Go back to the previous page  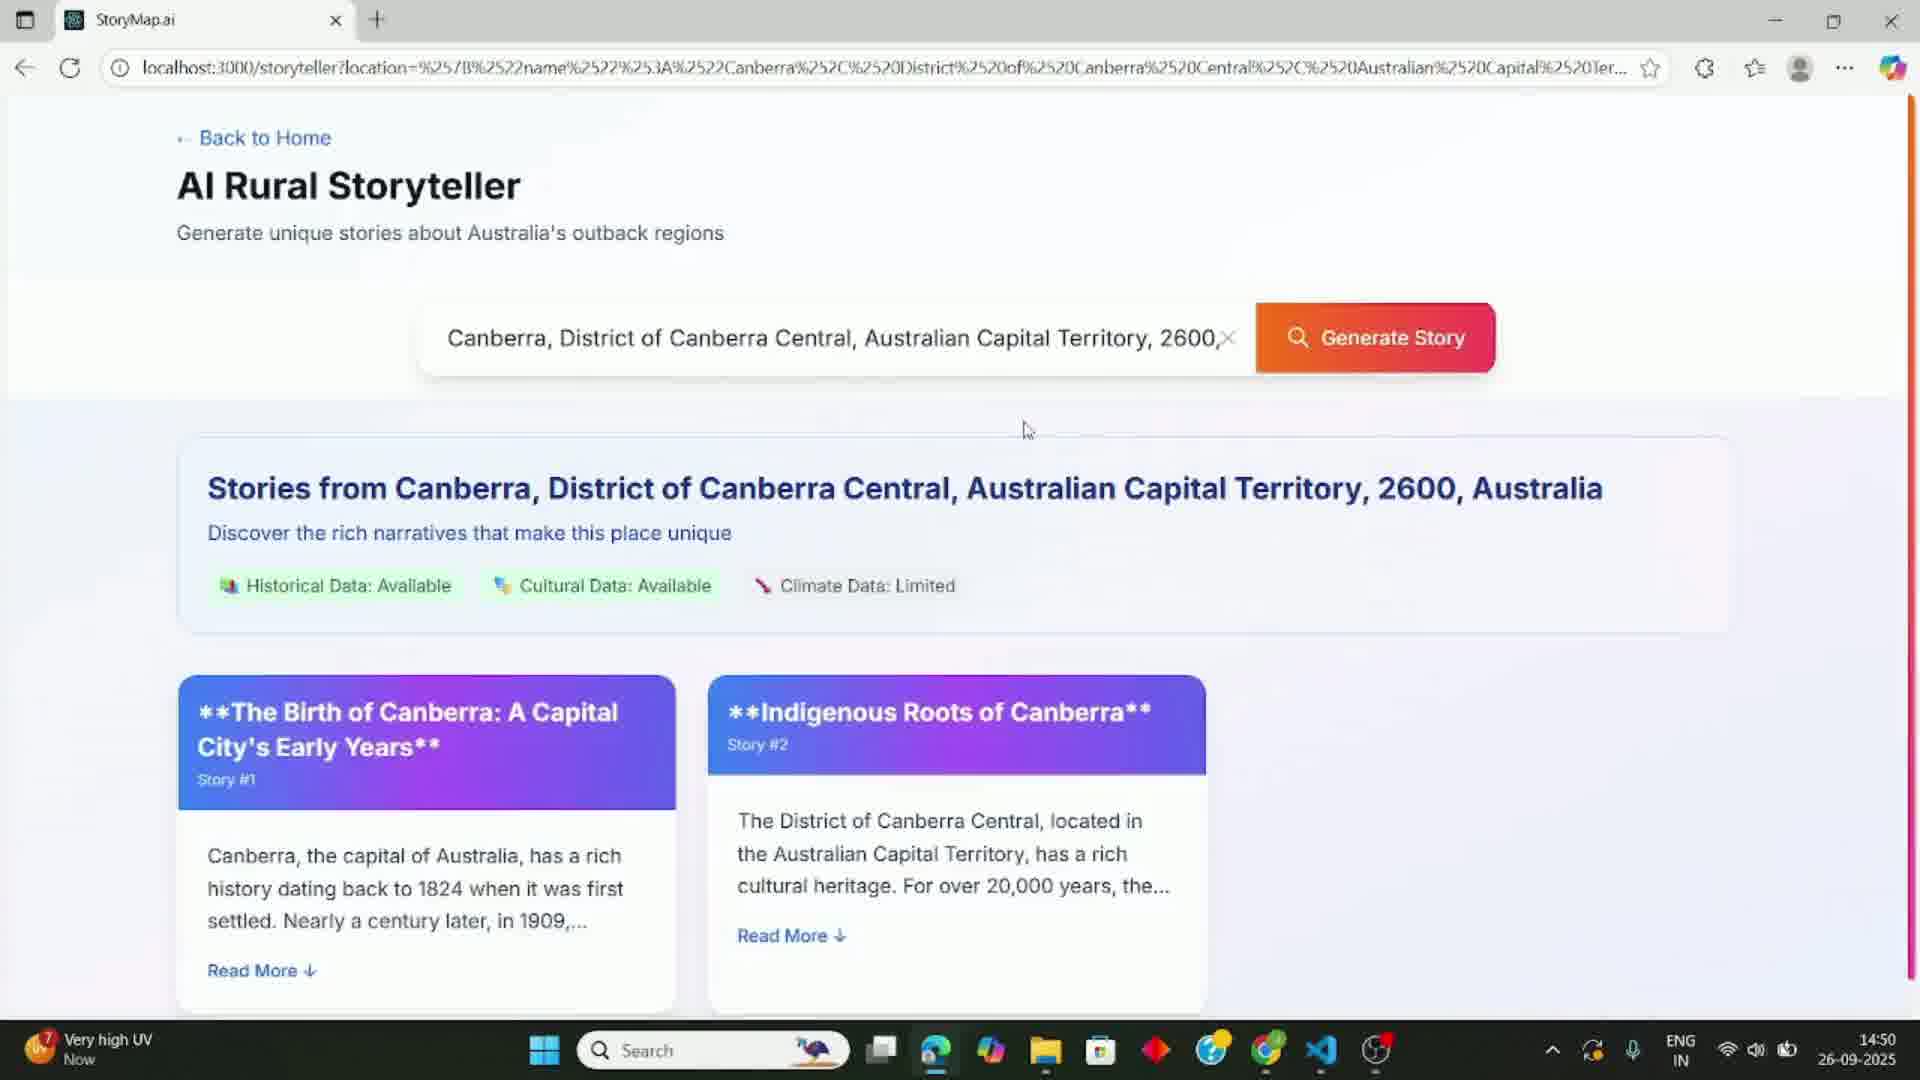click(x=25, y=68)
